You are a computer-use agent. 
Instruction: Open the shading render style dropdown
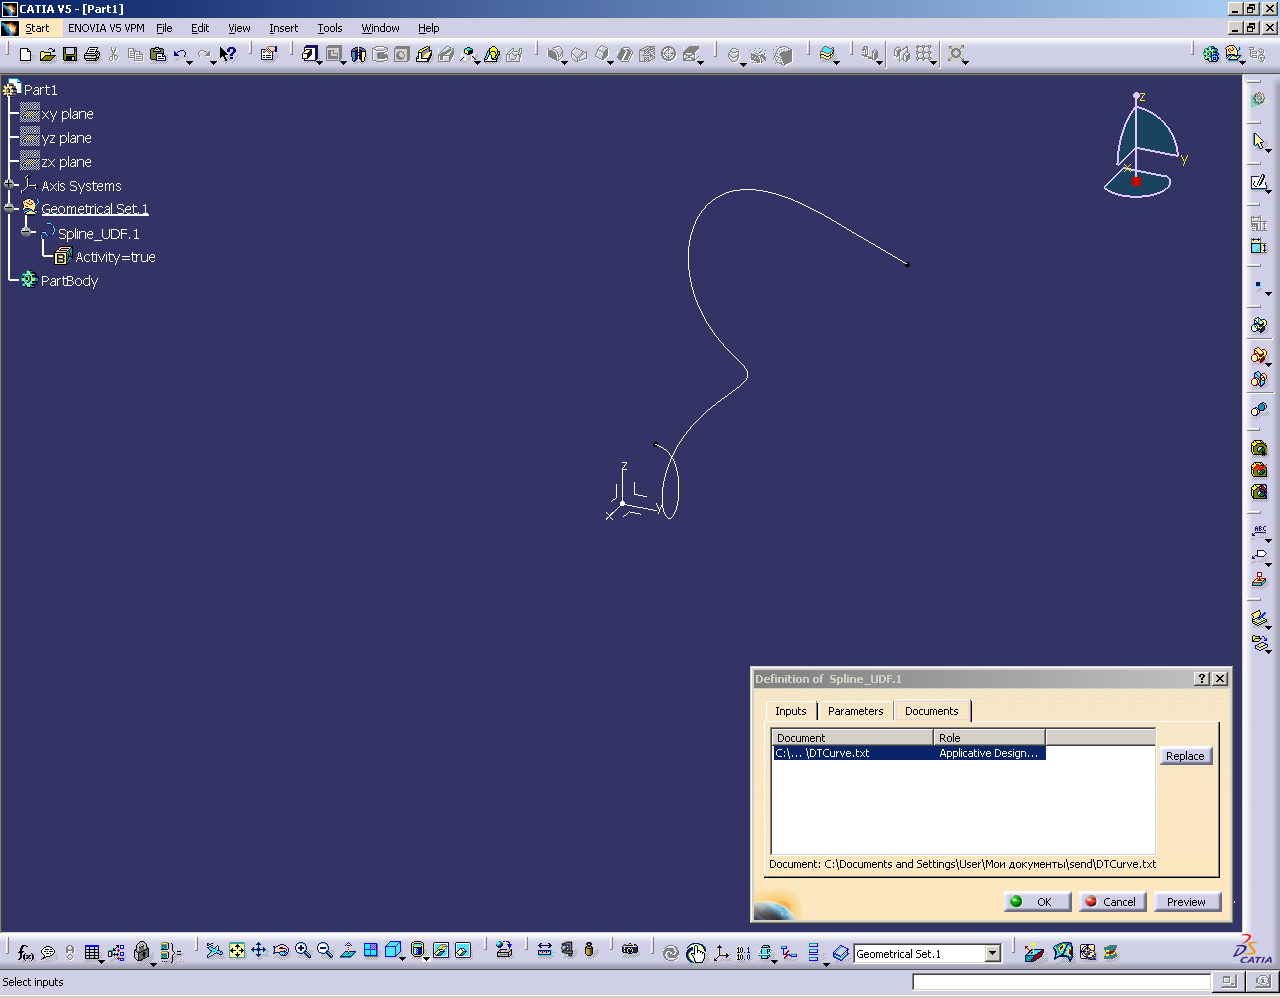tap(426, 959)
